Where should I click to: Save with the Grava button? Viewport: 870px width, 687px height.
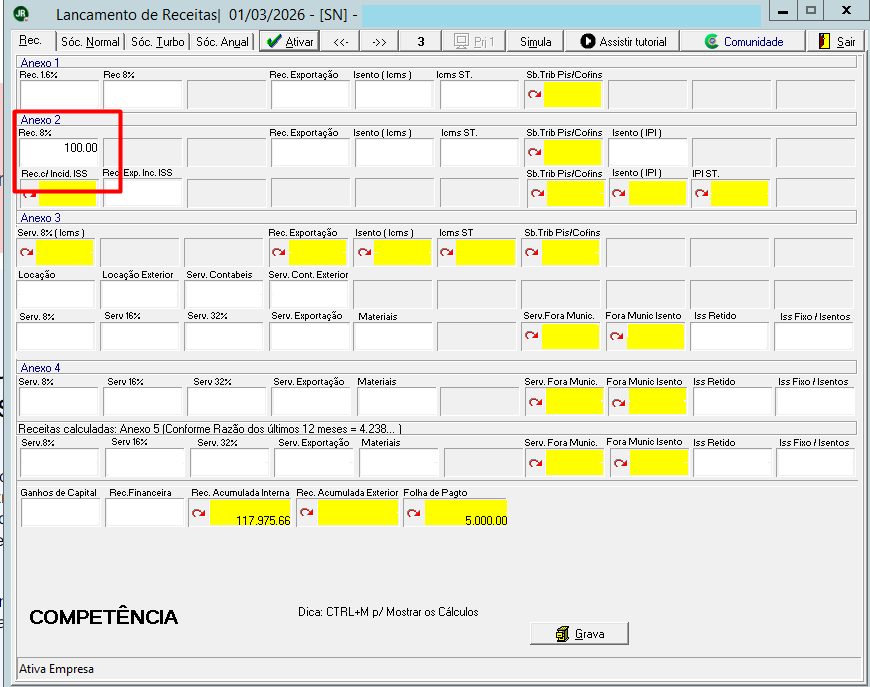(579, 634)
